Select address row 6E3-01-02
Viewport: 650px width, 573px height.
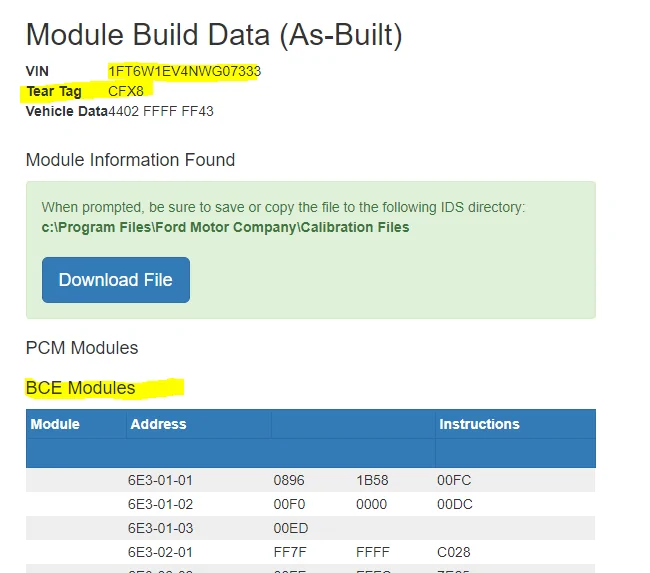(x=160, y=504)
